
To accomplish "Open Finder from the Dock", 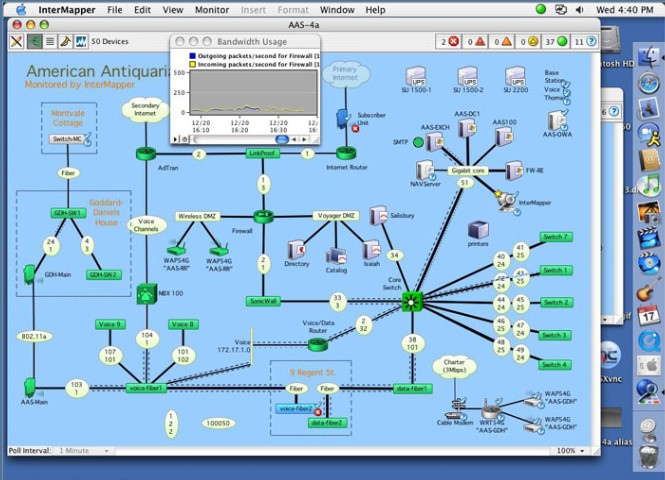I will pyautogui.click(x=649, y=58).
